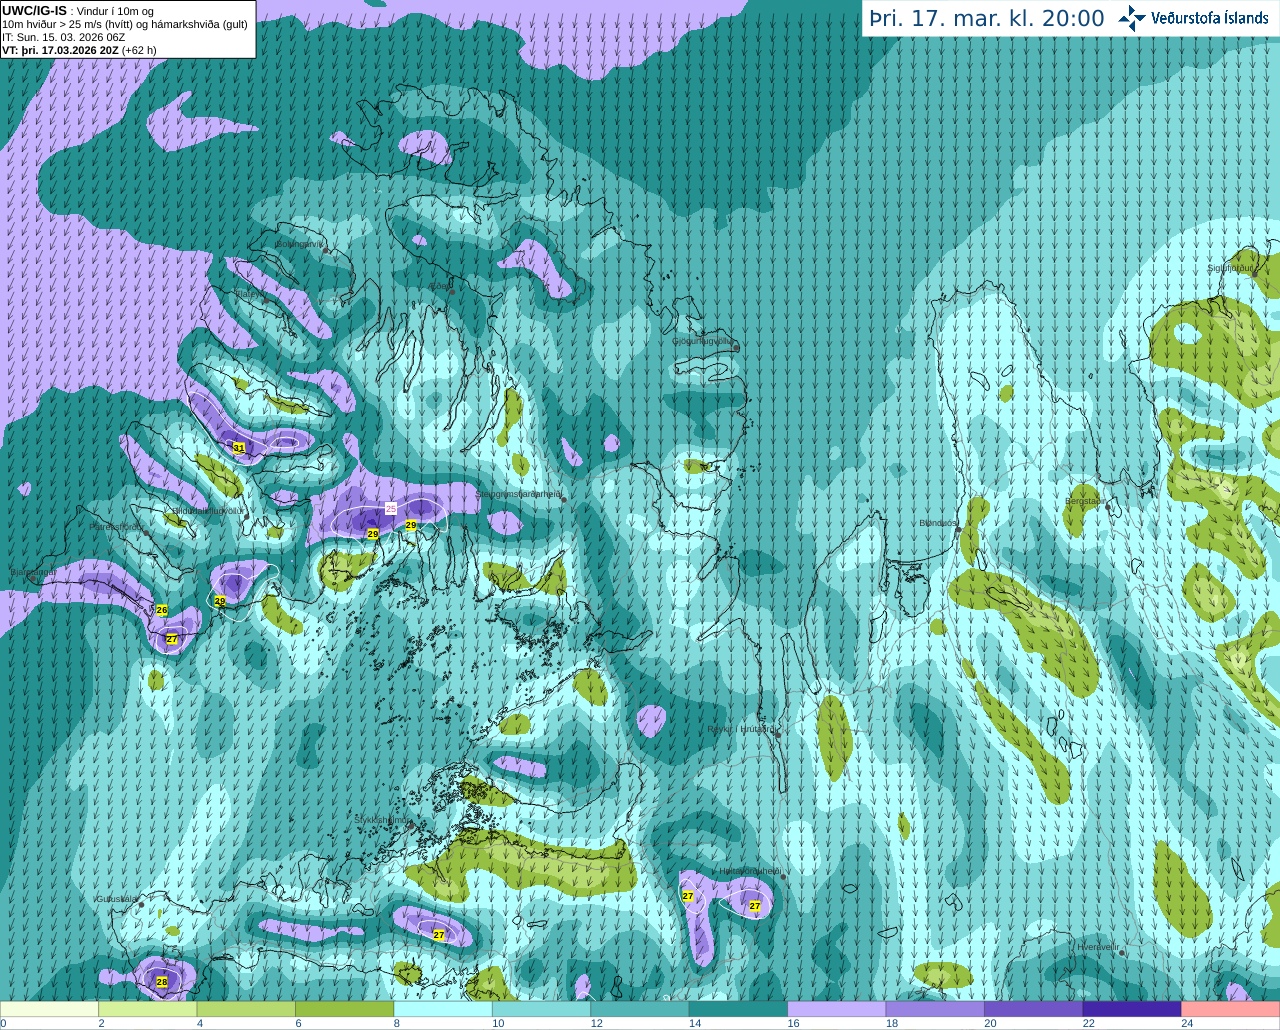This screenshot has width=1280, height=1030.
Task: Click the 27 gust label south of Stykkishólmur
Action: pos(439,934)
